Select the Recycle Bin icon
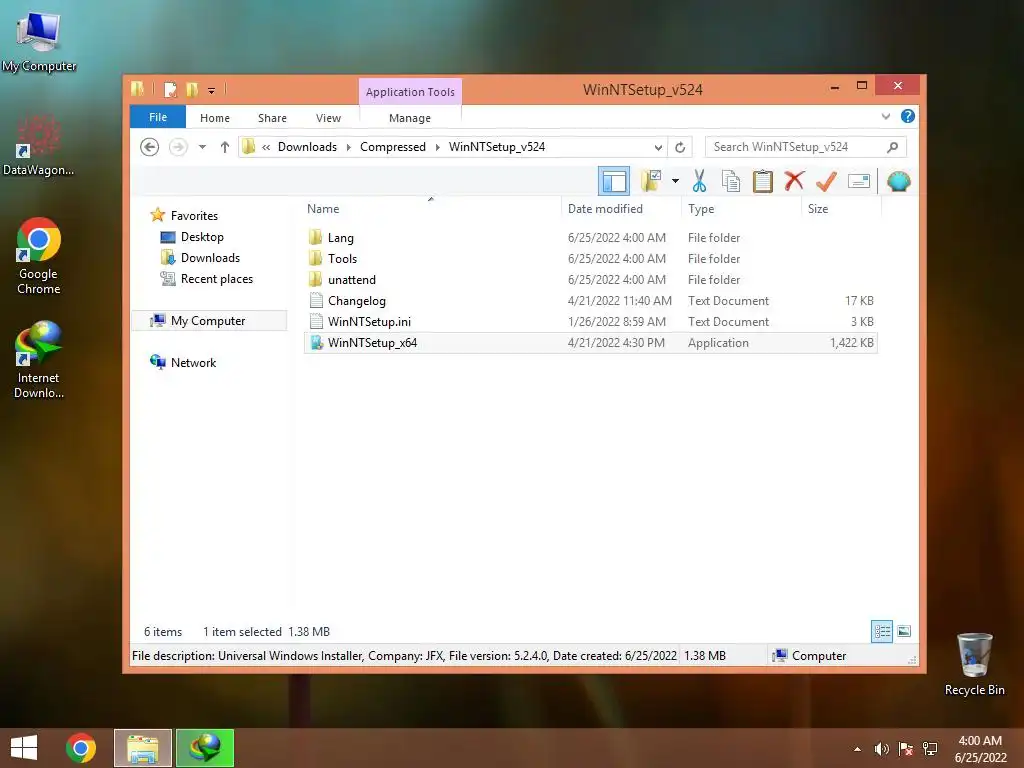Viewport: 1024px width, 768px height. point(974,664)
